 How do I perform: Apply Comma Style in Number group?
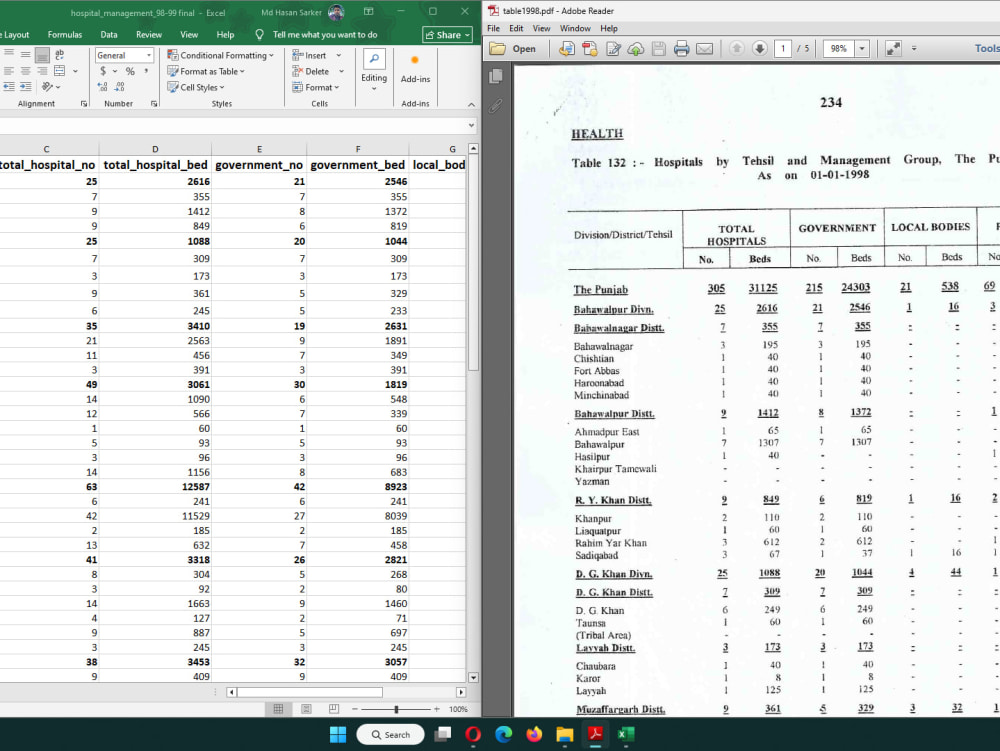click(x=146, y=71)
